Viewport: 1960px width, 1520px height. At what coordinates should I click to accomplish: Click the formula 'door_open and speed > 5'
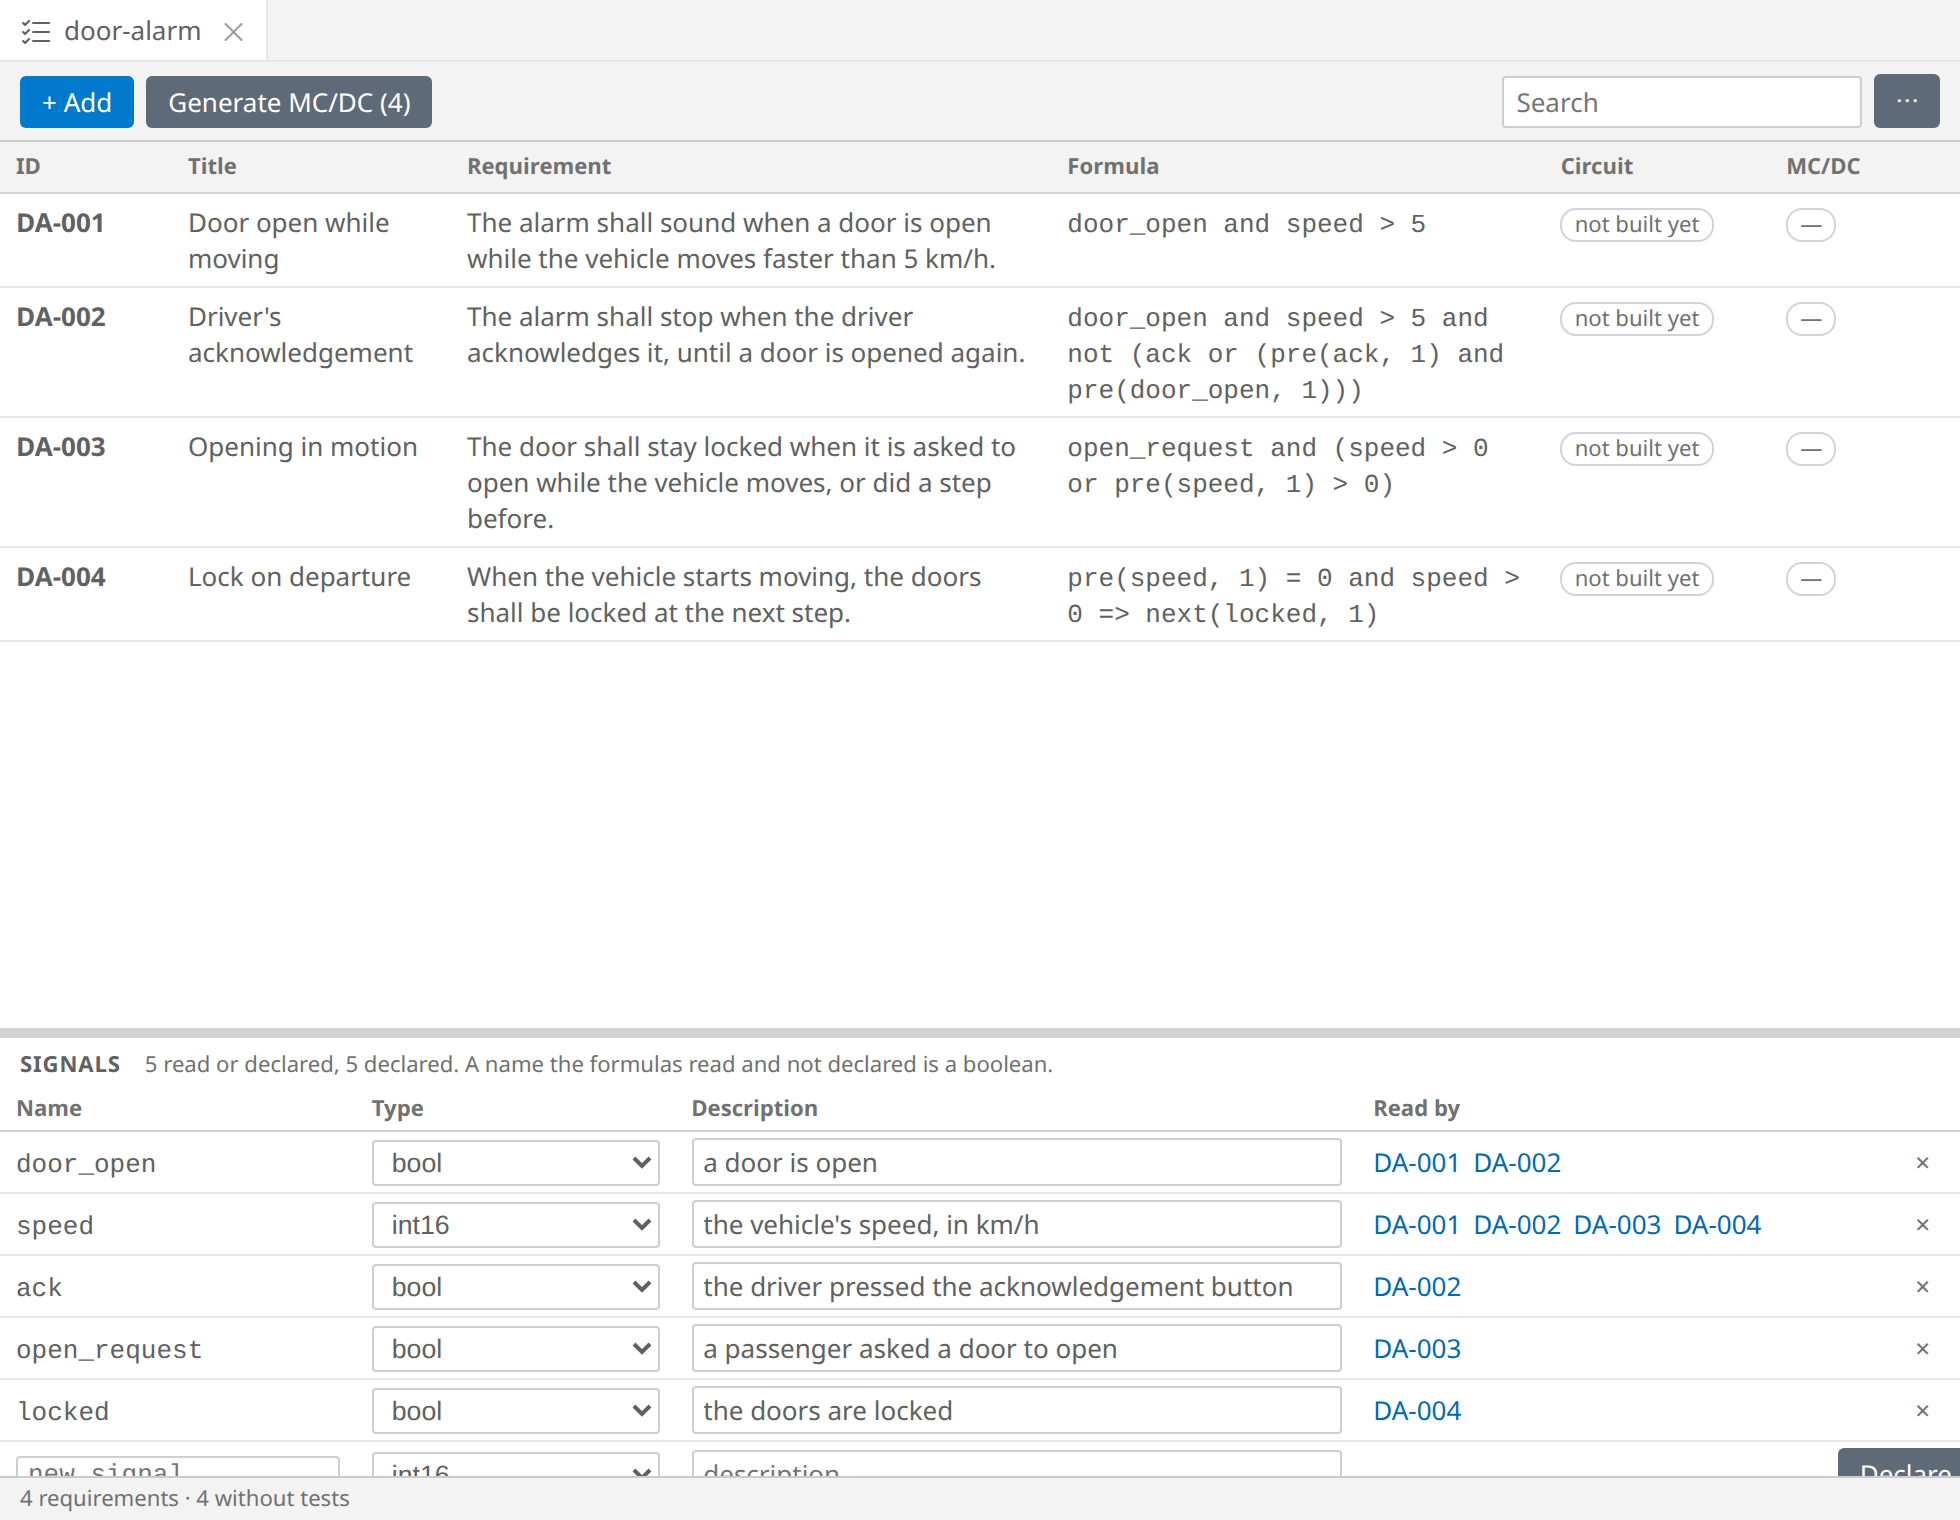1246,224
